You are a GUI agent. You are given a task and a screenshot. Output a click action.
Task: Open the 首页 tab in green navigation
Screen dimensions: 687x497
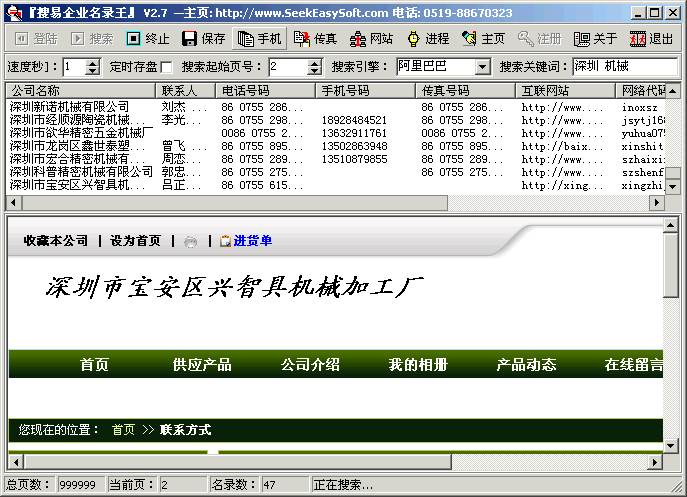(94, 365)
